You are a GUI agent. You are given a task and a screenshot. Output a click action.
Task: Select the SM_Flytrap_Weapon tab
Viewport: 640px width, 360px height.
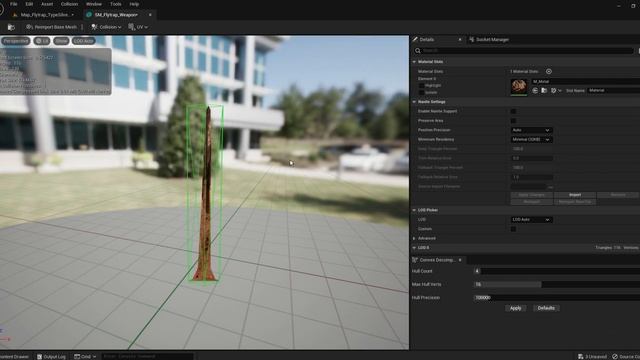point(116,15)
